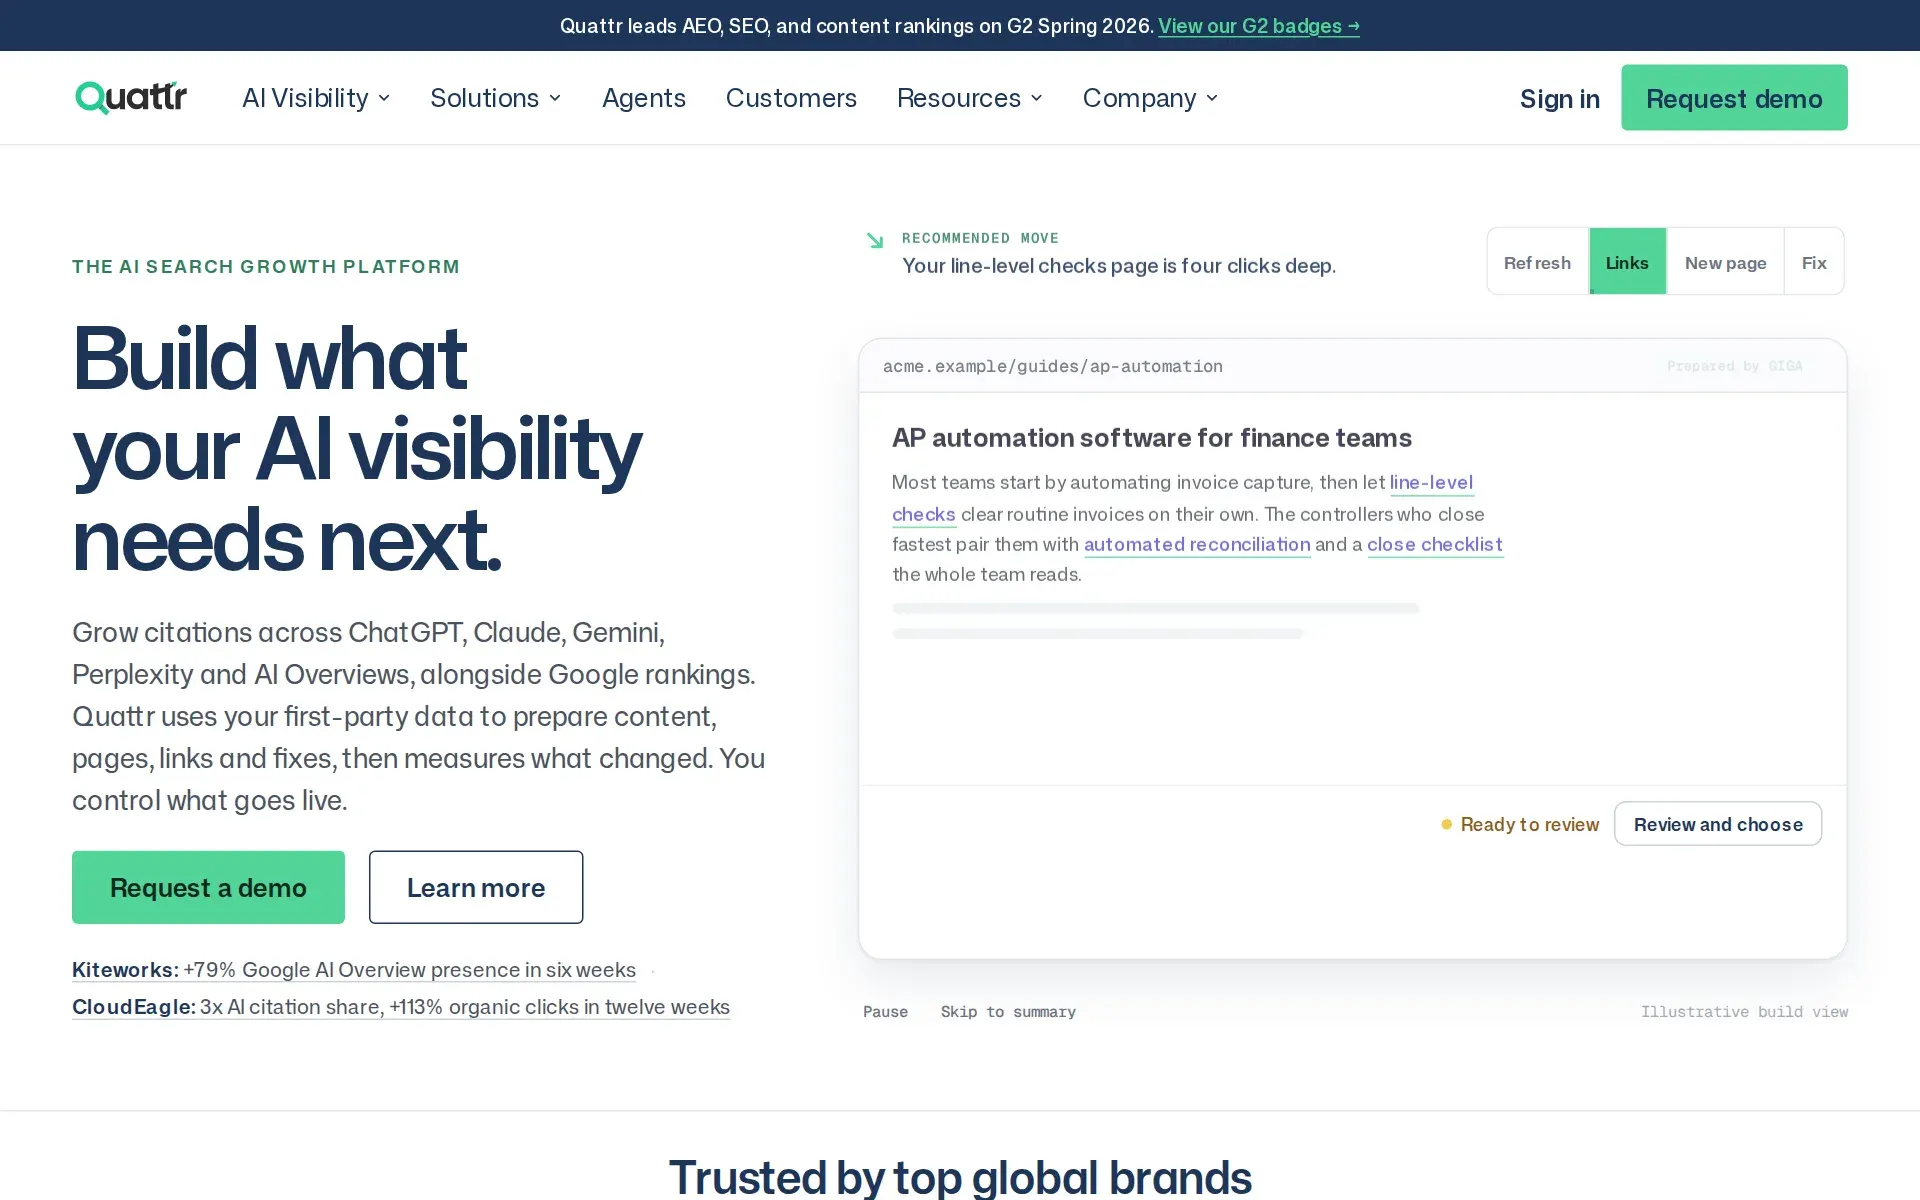Go to the Agents page
This screenshot has width=1920, height=1200.
644,98
